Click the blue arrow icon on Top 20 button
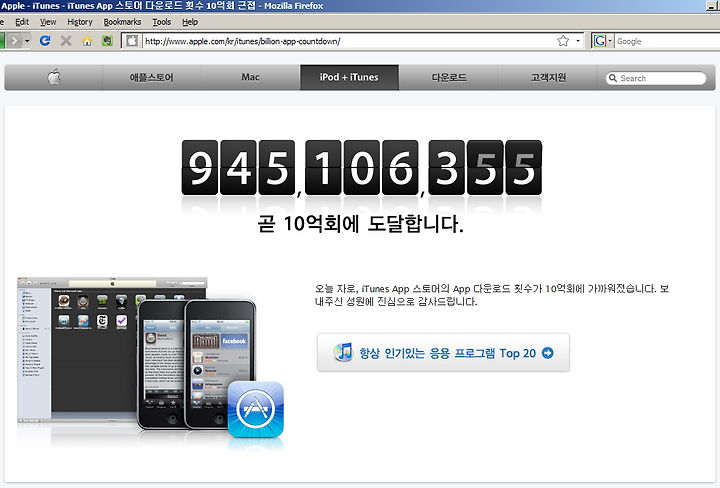Image resolution: width=720 pixels, height=488 pixels. 547,353
